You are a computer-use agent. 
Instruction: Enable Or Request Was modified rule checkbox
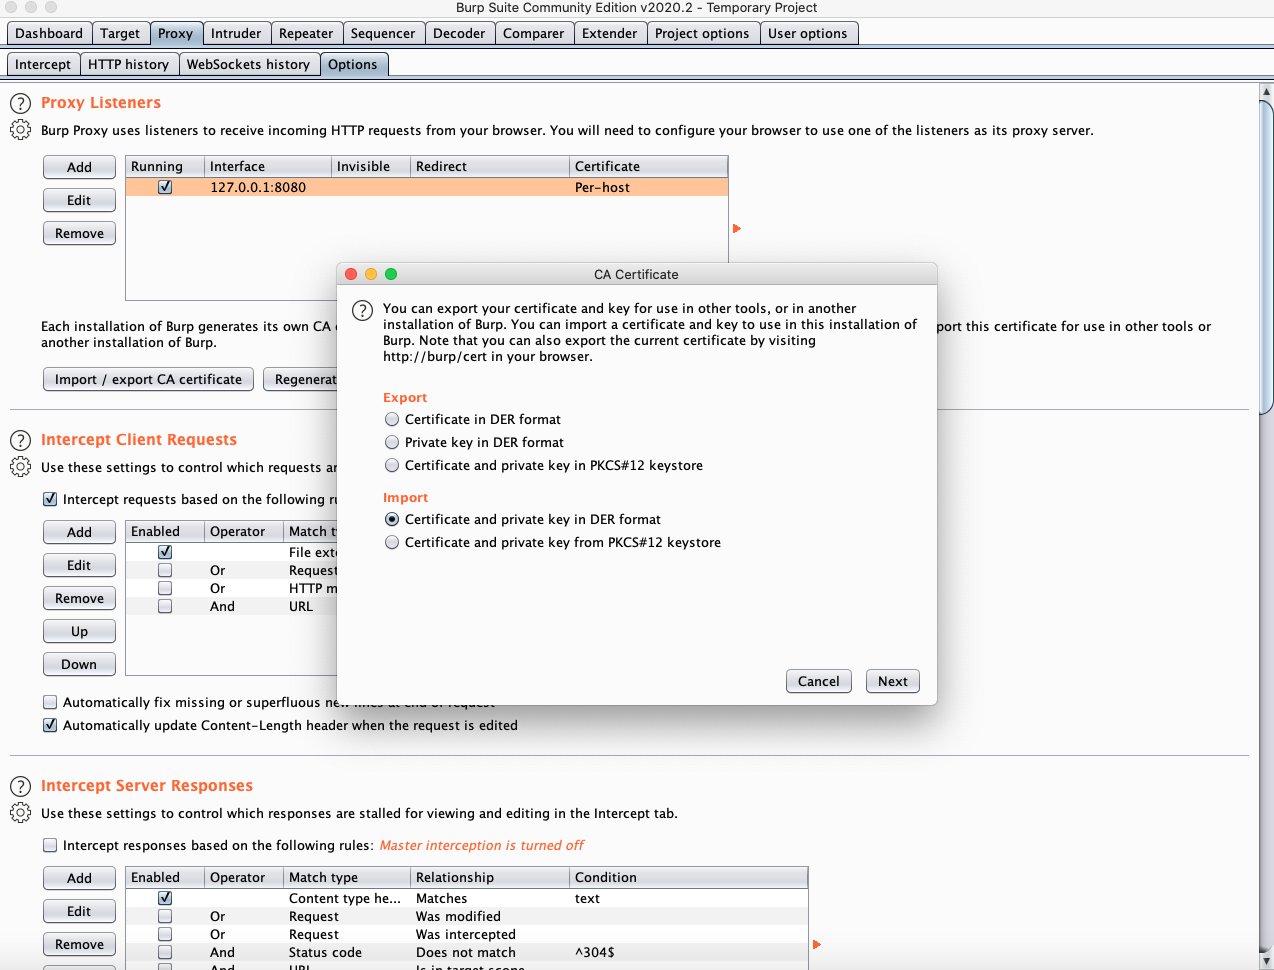pos(165,916)
